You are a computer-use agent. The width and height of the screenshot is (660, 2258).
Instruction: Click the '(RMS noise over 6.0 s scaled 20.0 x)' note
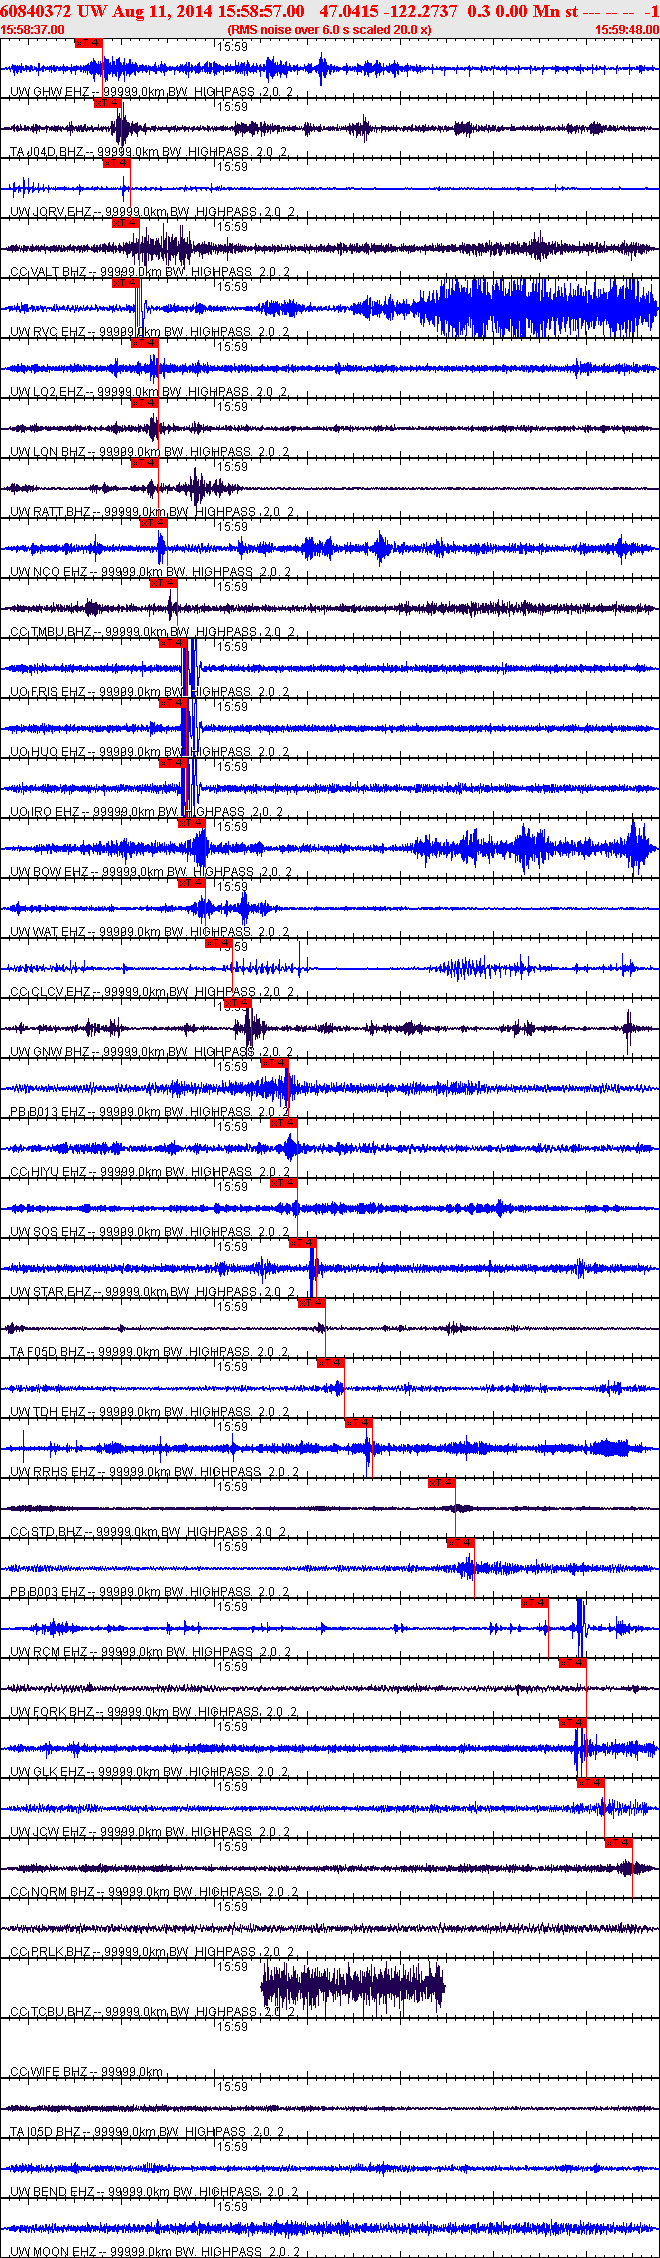[329, 30]
